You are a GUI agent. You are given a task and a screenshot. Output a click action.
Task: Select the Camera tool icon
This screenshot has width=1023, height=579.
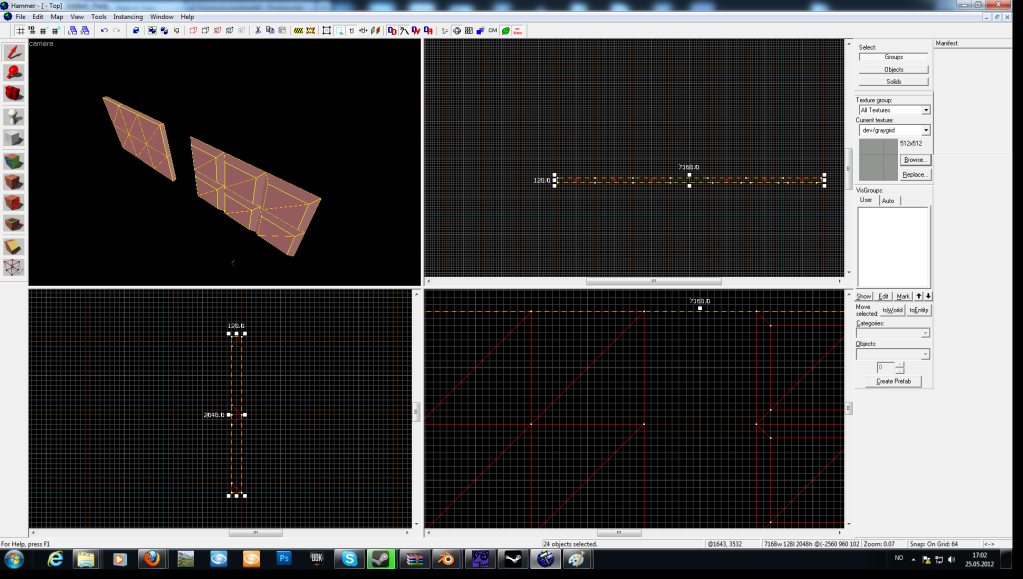point(14,93)
